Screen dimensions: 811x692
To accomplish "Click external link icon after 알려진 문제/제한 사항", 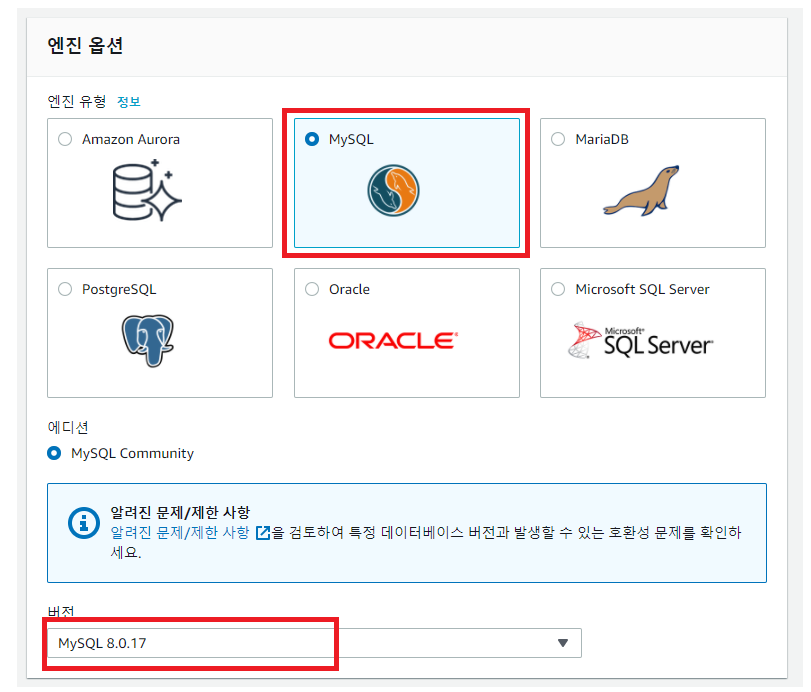I will pos(263,532).
